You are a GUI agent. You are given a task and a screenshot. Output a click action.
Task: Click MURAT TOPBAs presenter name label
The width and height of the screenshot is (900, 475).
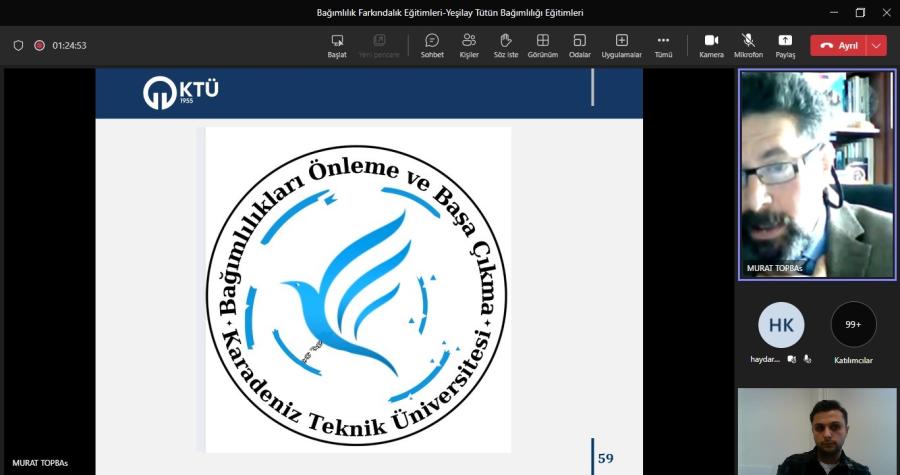pos(40,463)
